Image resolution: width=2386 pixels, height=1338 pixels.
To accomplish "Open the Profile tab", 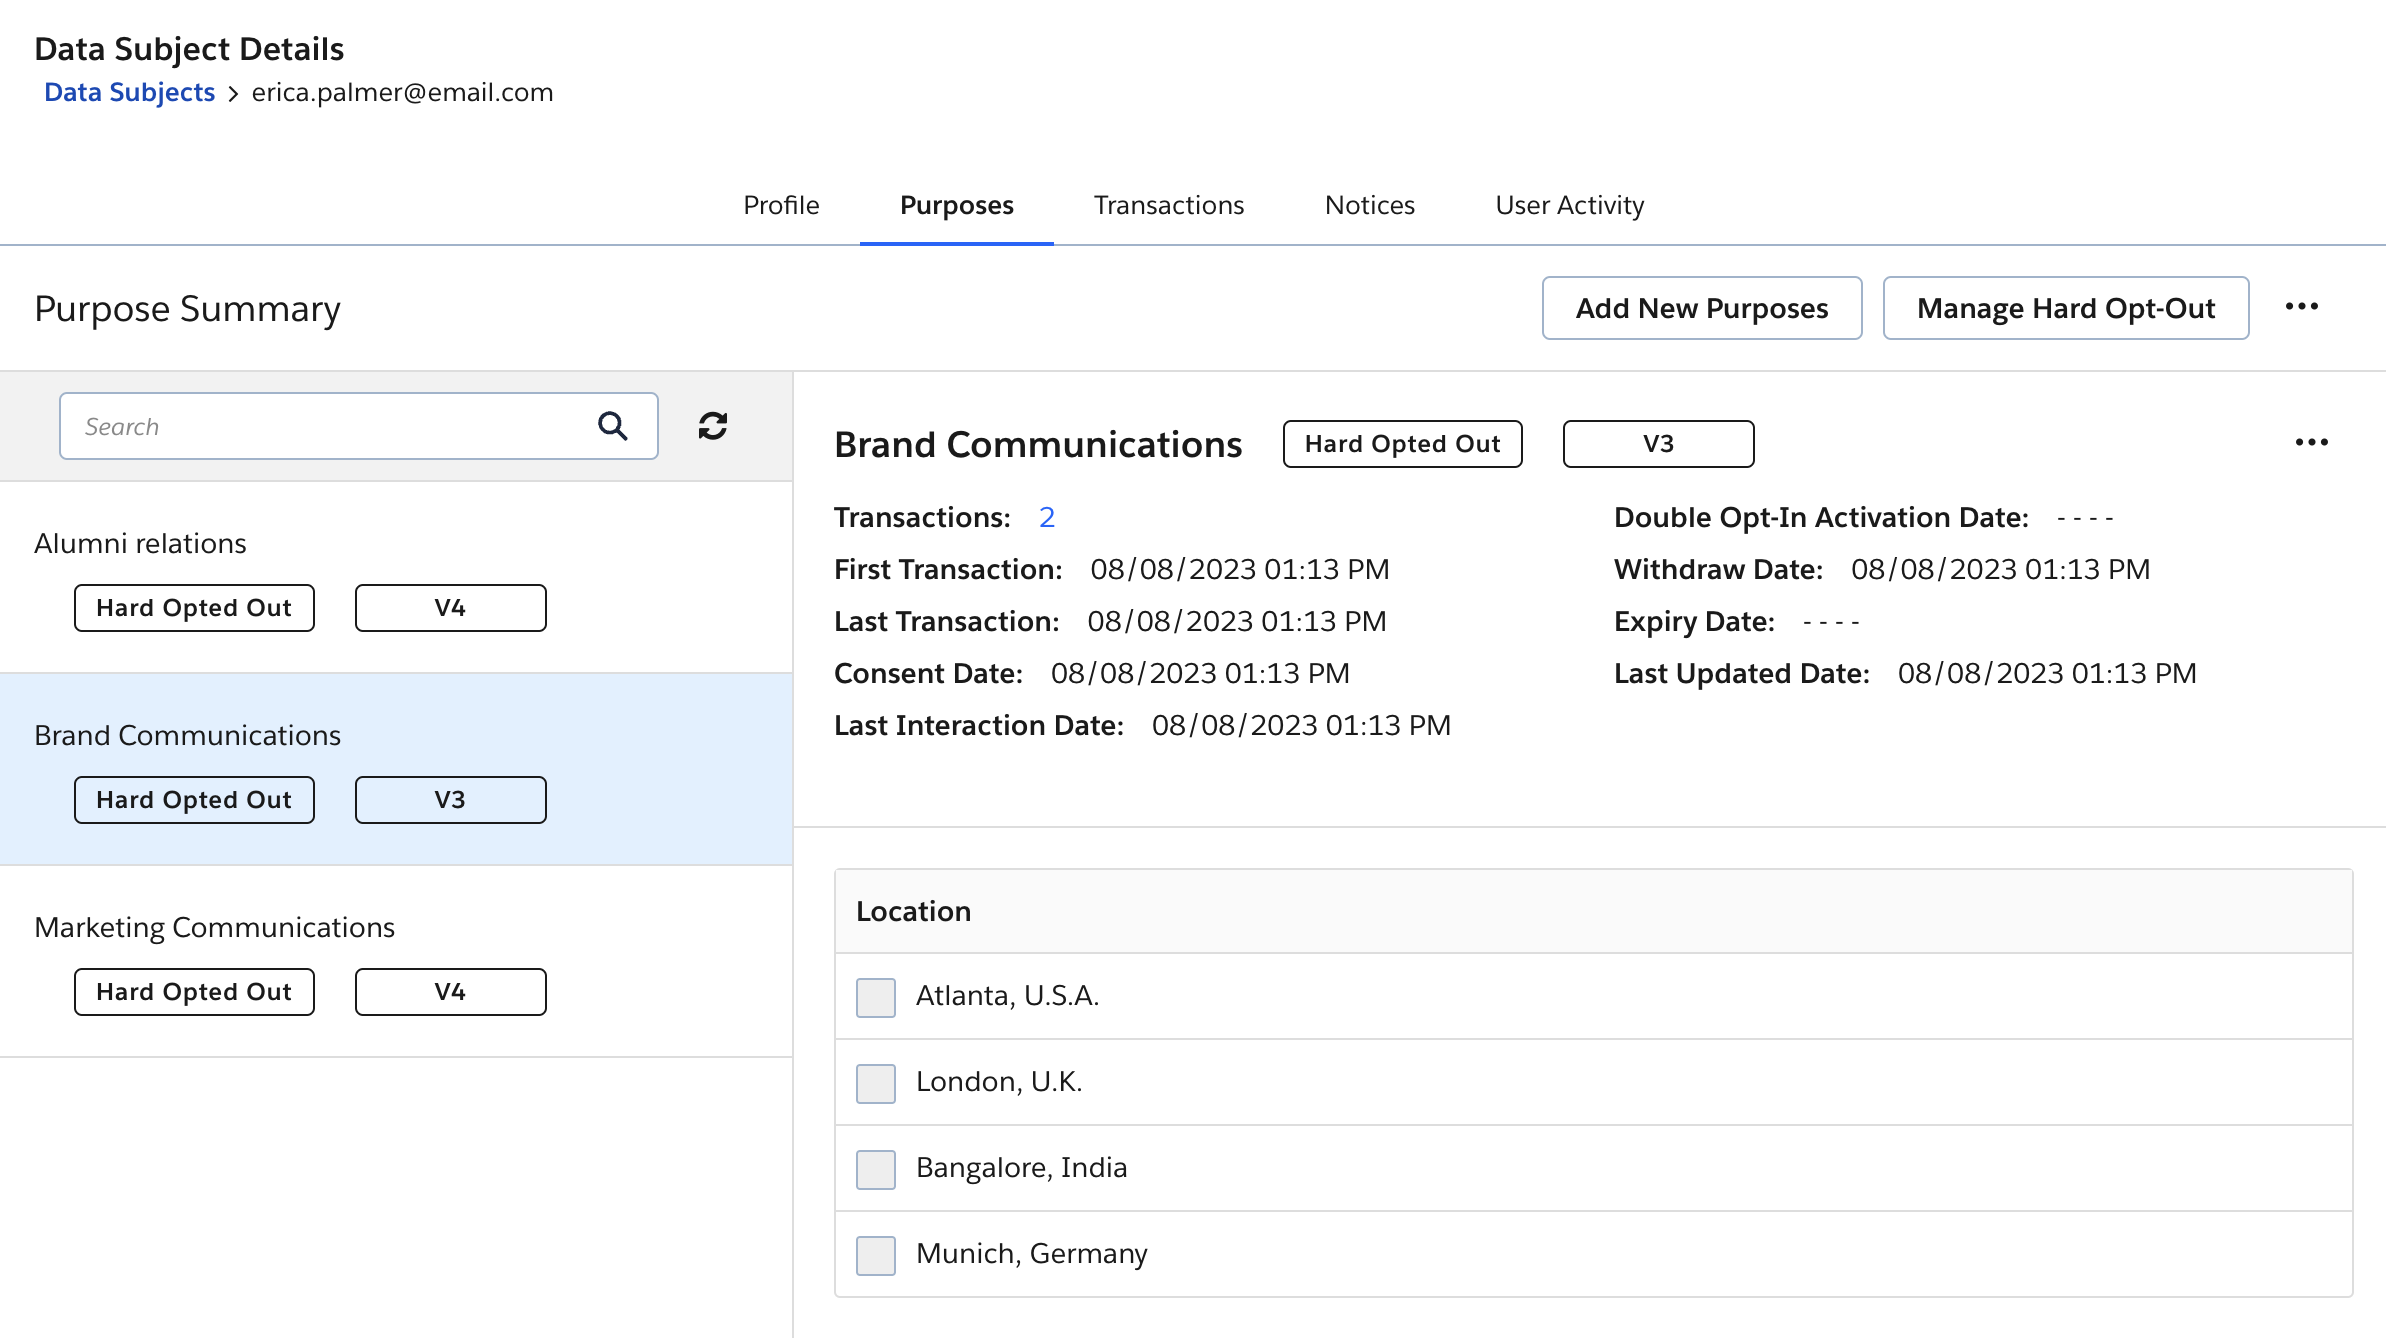I will [x=780, y=205].
